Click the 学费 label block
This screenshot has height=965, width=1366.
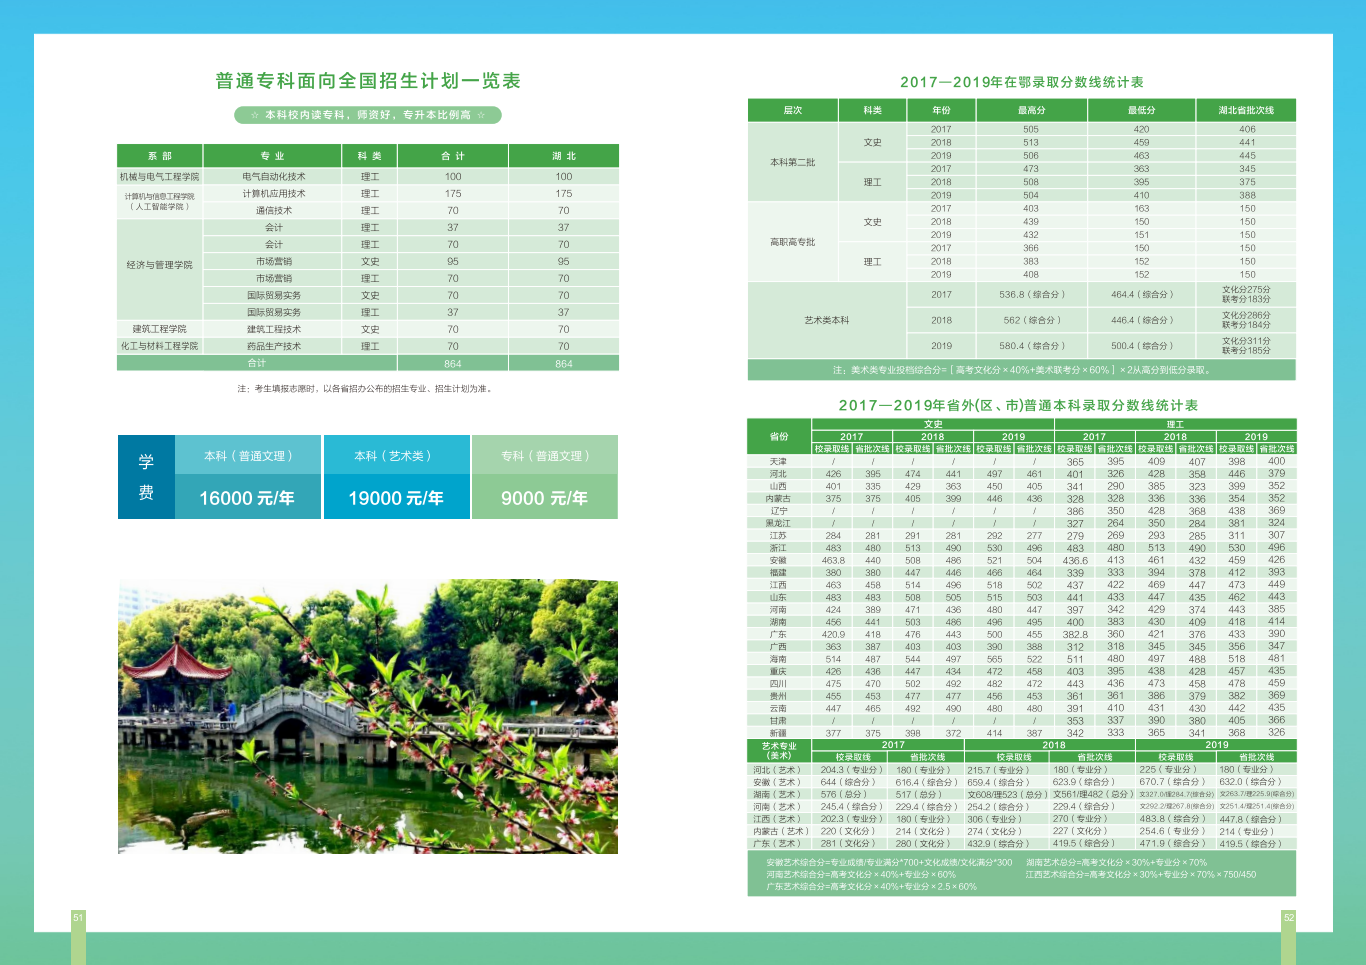[x=146, y=477]
